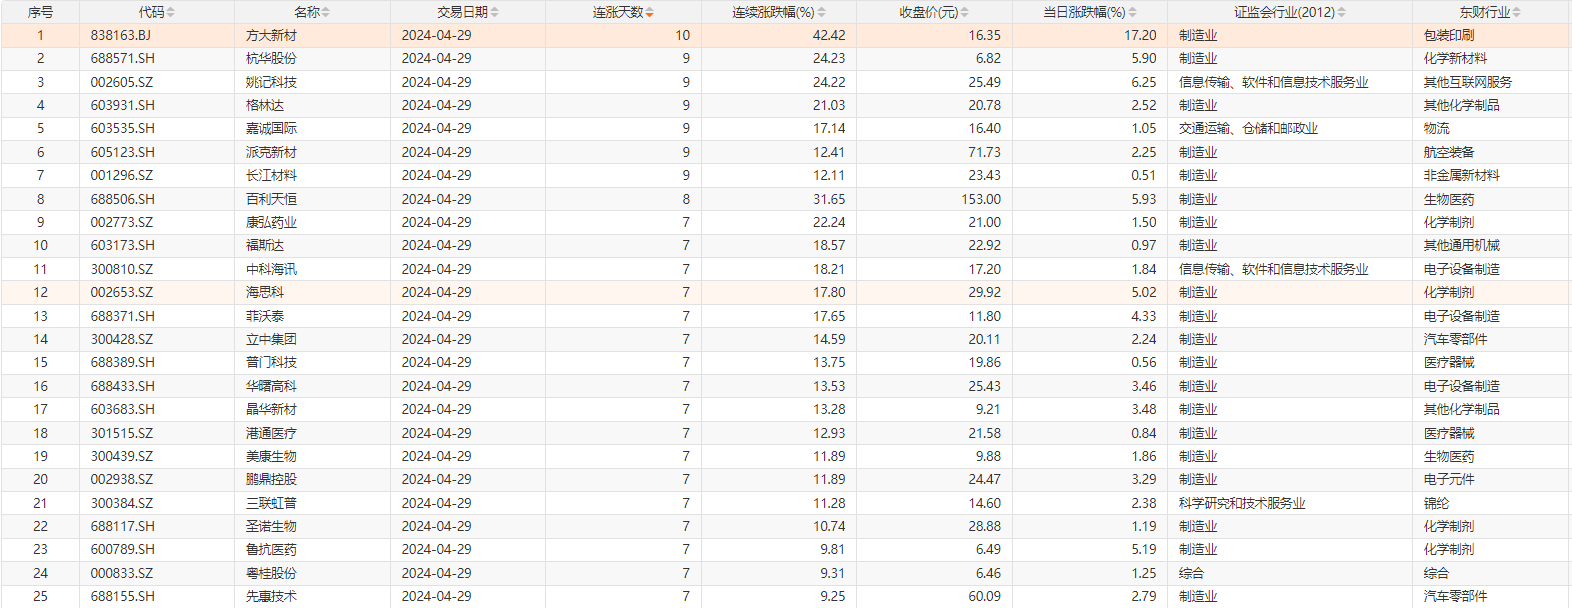Image resolution: width=1572 pixels, height=608 pixels.
Task: Click the 包装印刷 industry cell
Action: 1449,35
